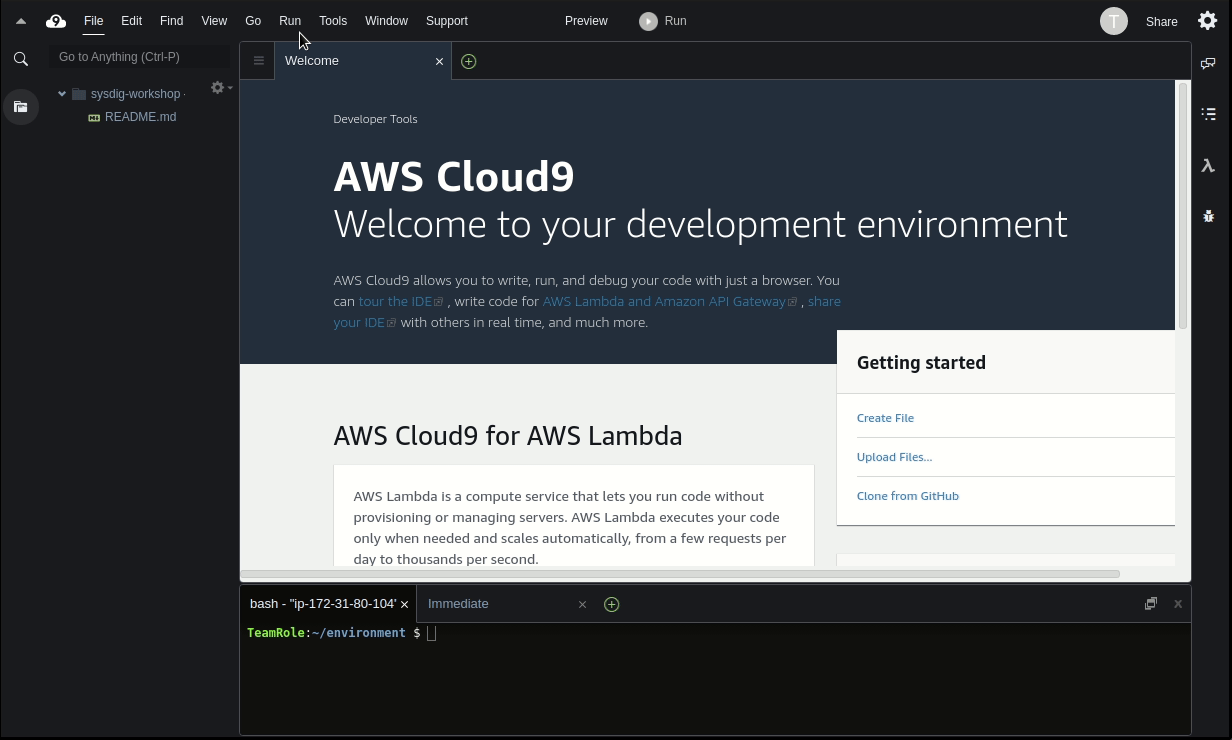Screen dimensions: 1232x740
Task: Click the Developer Tools label
Action: [x=375, y=119]
